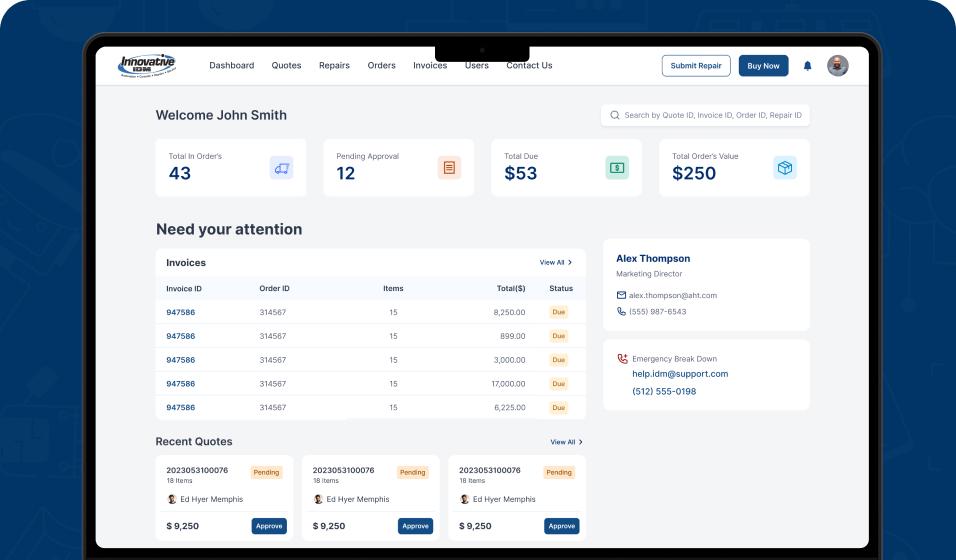Click the Alex Thompson contact name
Screen dimensions: 956x560
click(x=653, y=259)
